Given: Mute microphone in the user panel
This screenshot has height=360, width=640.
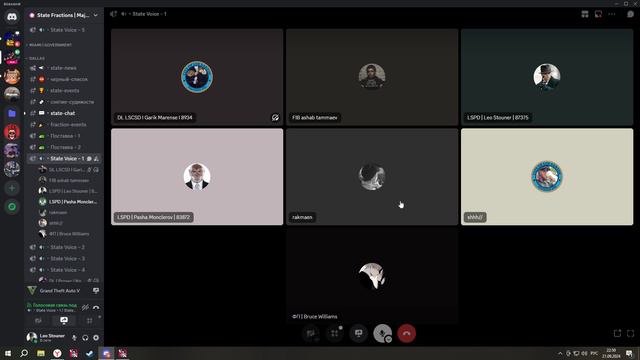Looking at the screenshot, I should point(74,338).
